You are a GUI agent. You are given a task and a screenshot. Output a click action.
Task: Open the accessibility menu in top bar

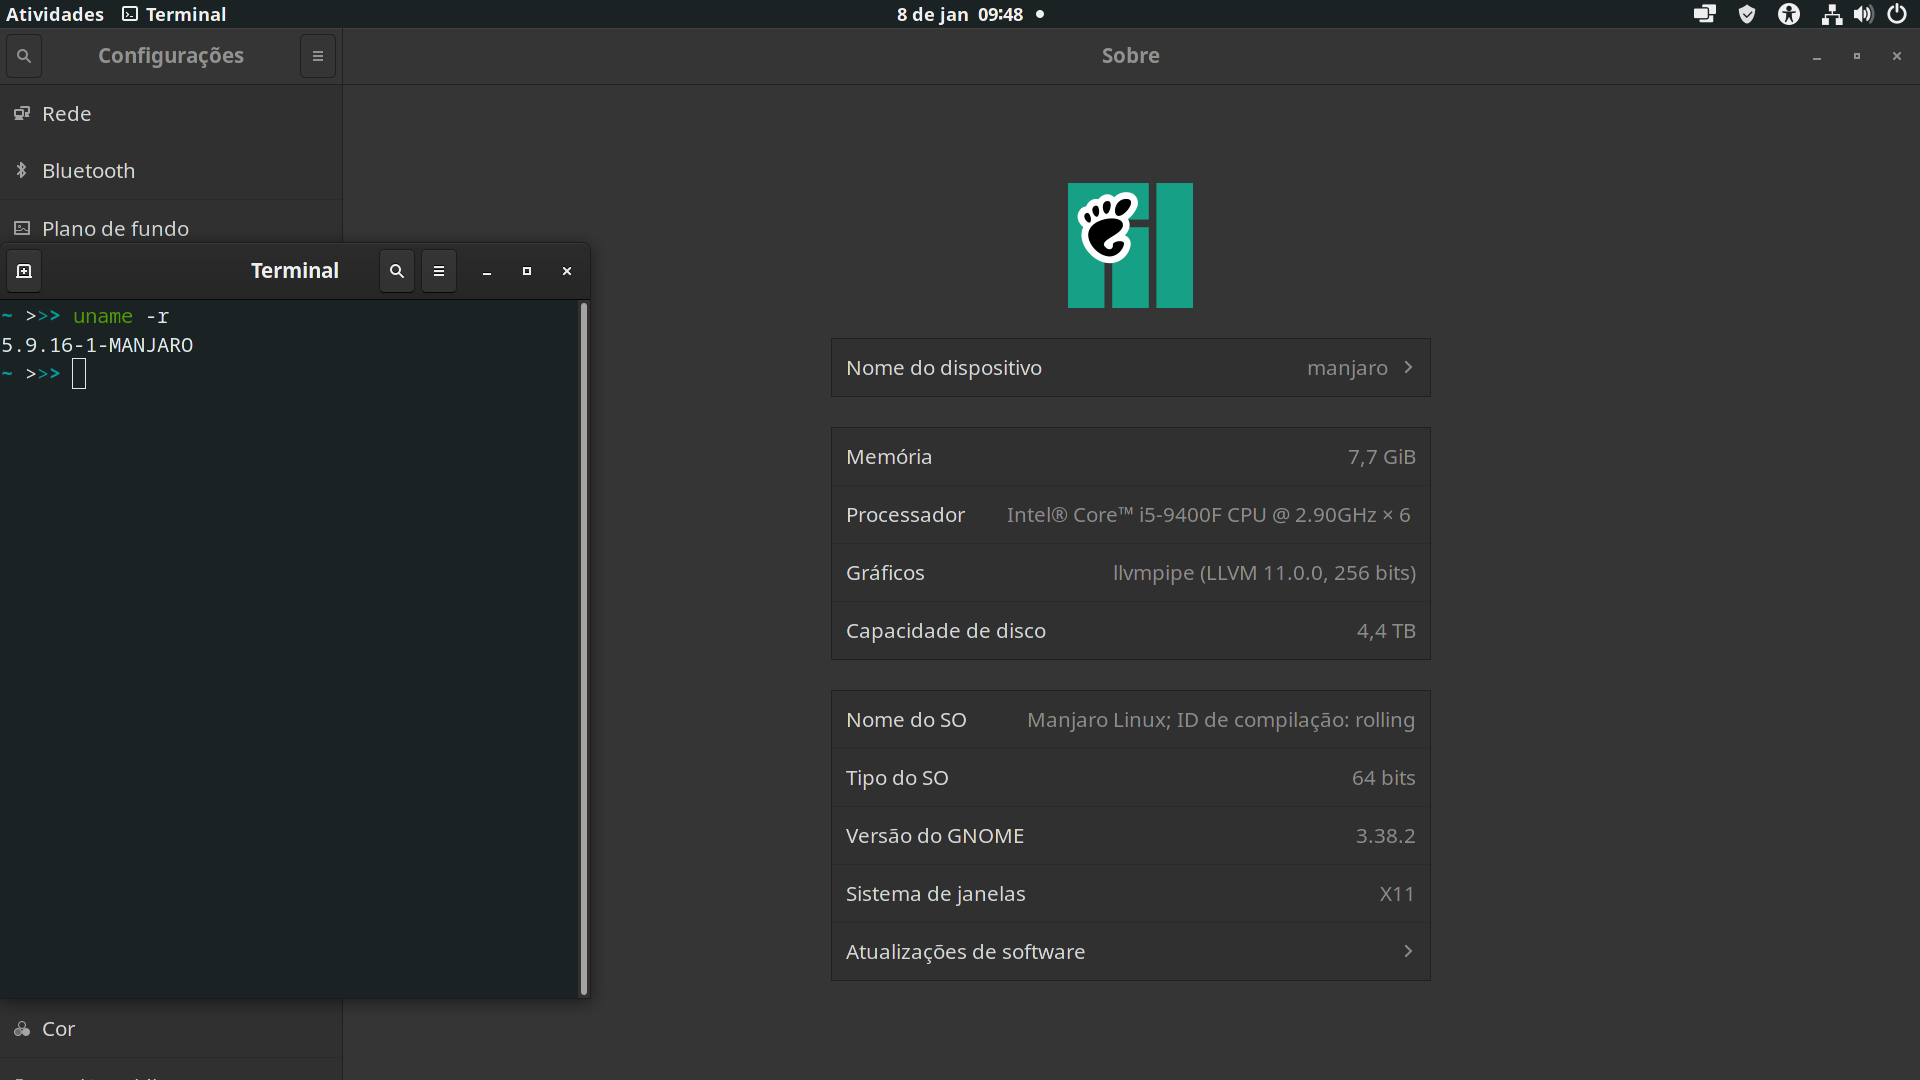click(1789, 14)
